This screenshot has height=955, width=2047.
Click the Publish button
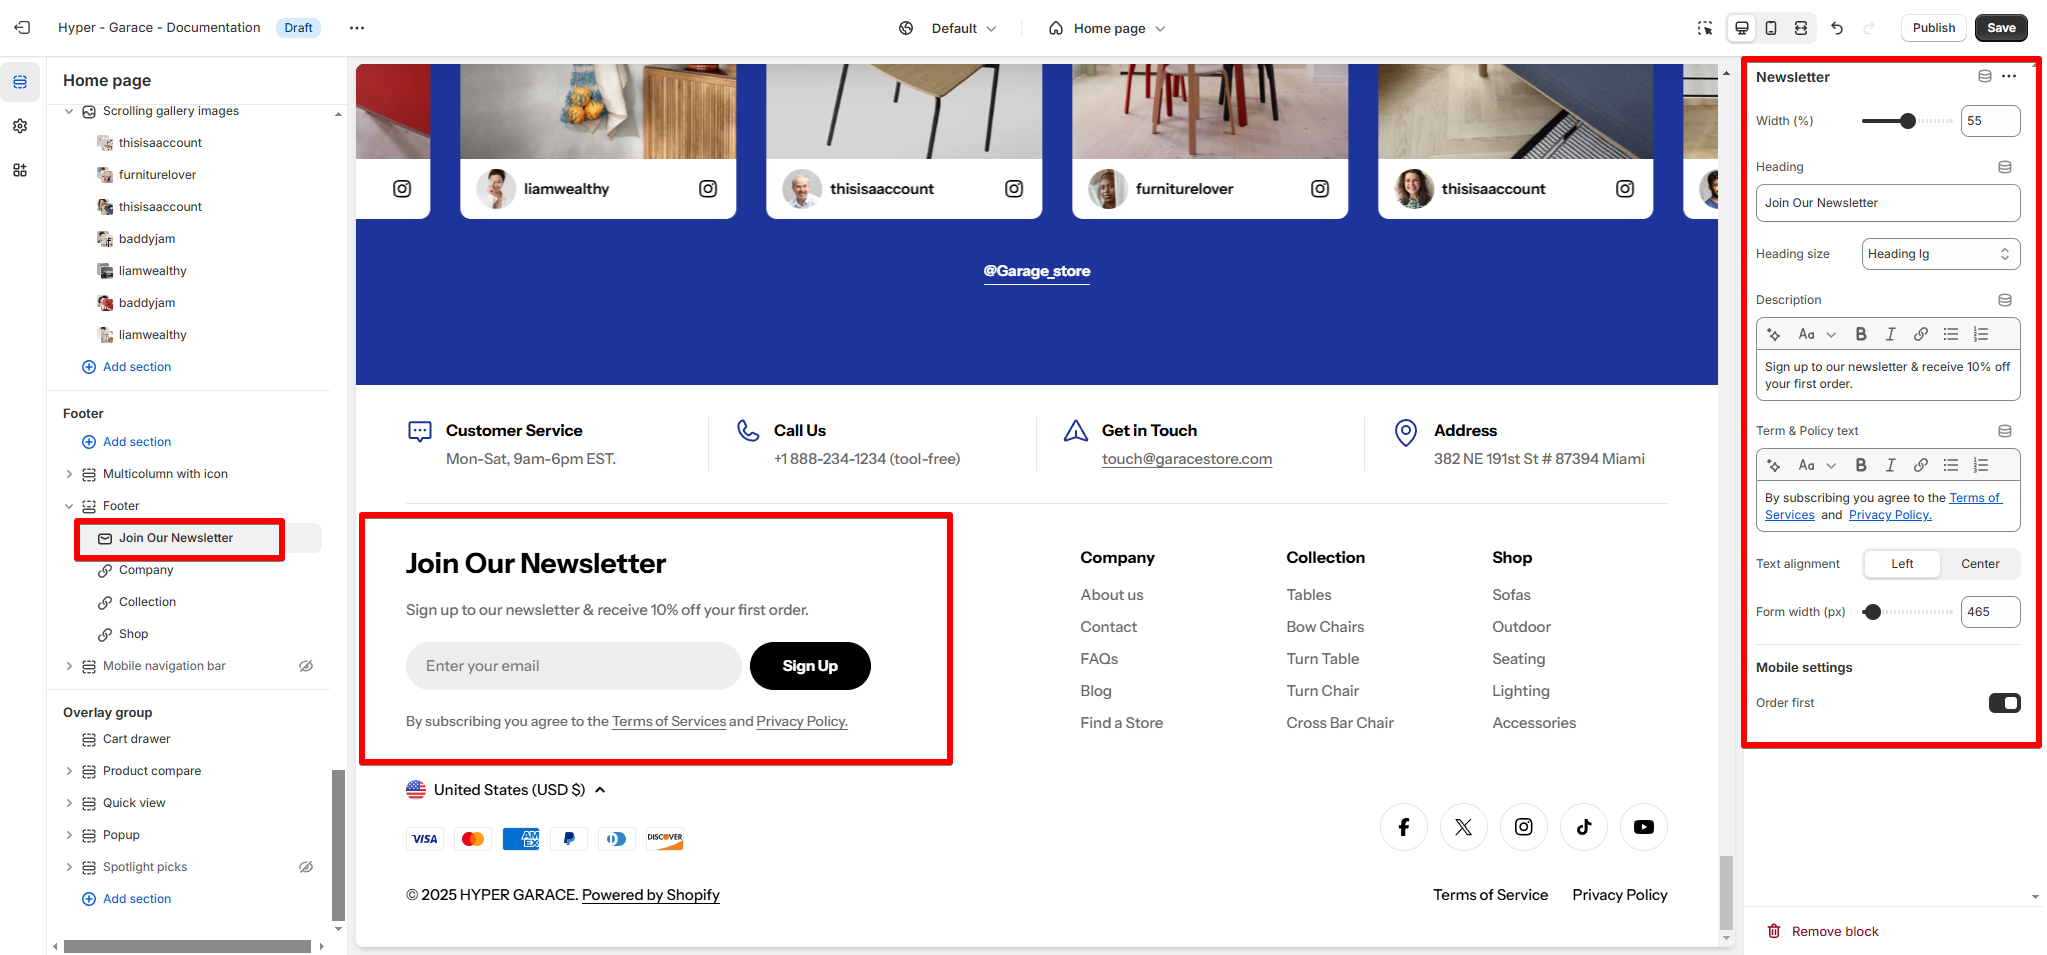click(1933, 28)
